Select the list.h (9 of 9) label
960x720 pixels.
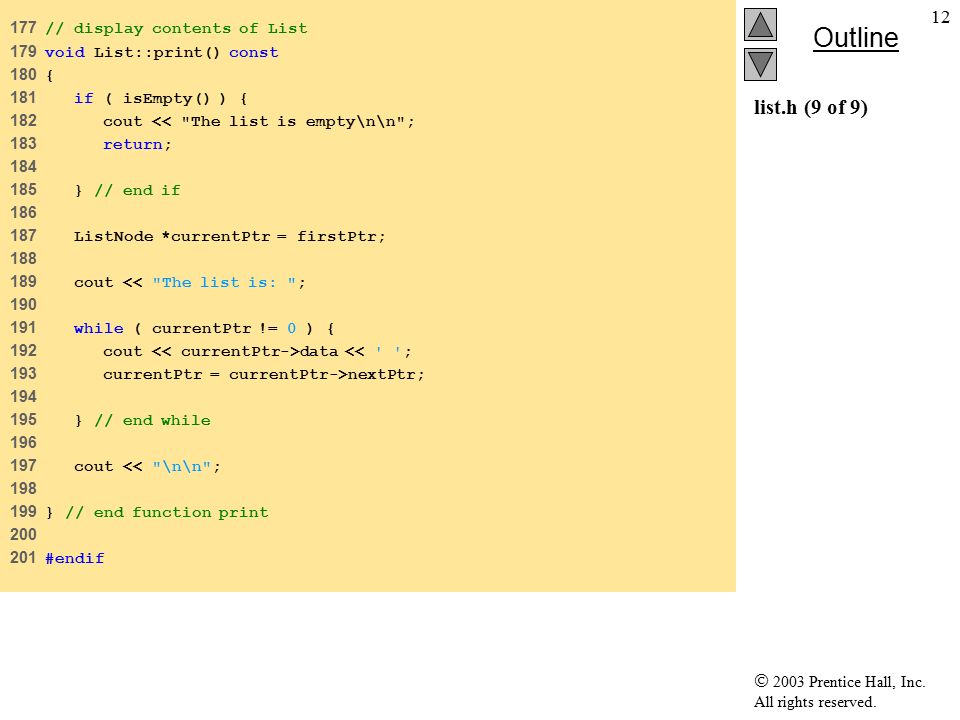811,108
